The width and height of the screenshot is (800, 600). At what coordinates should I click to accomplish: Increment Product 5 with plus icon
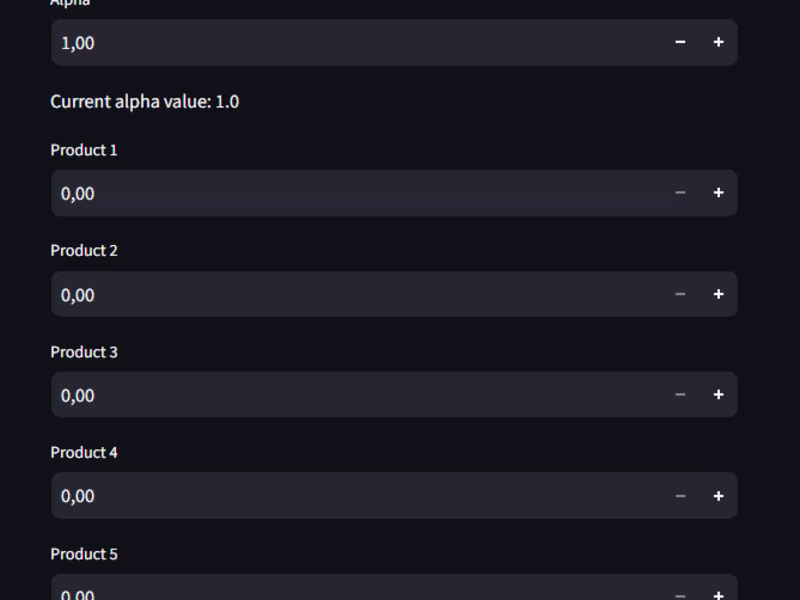pyautogui.click(x=718, y=593)
